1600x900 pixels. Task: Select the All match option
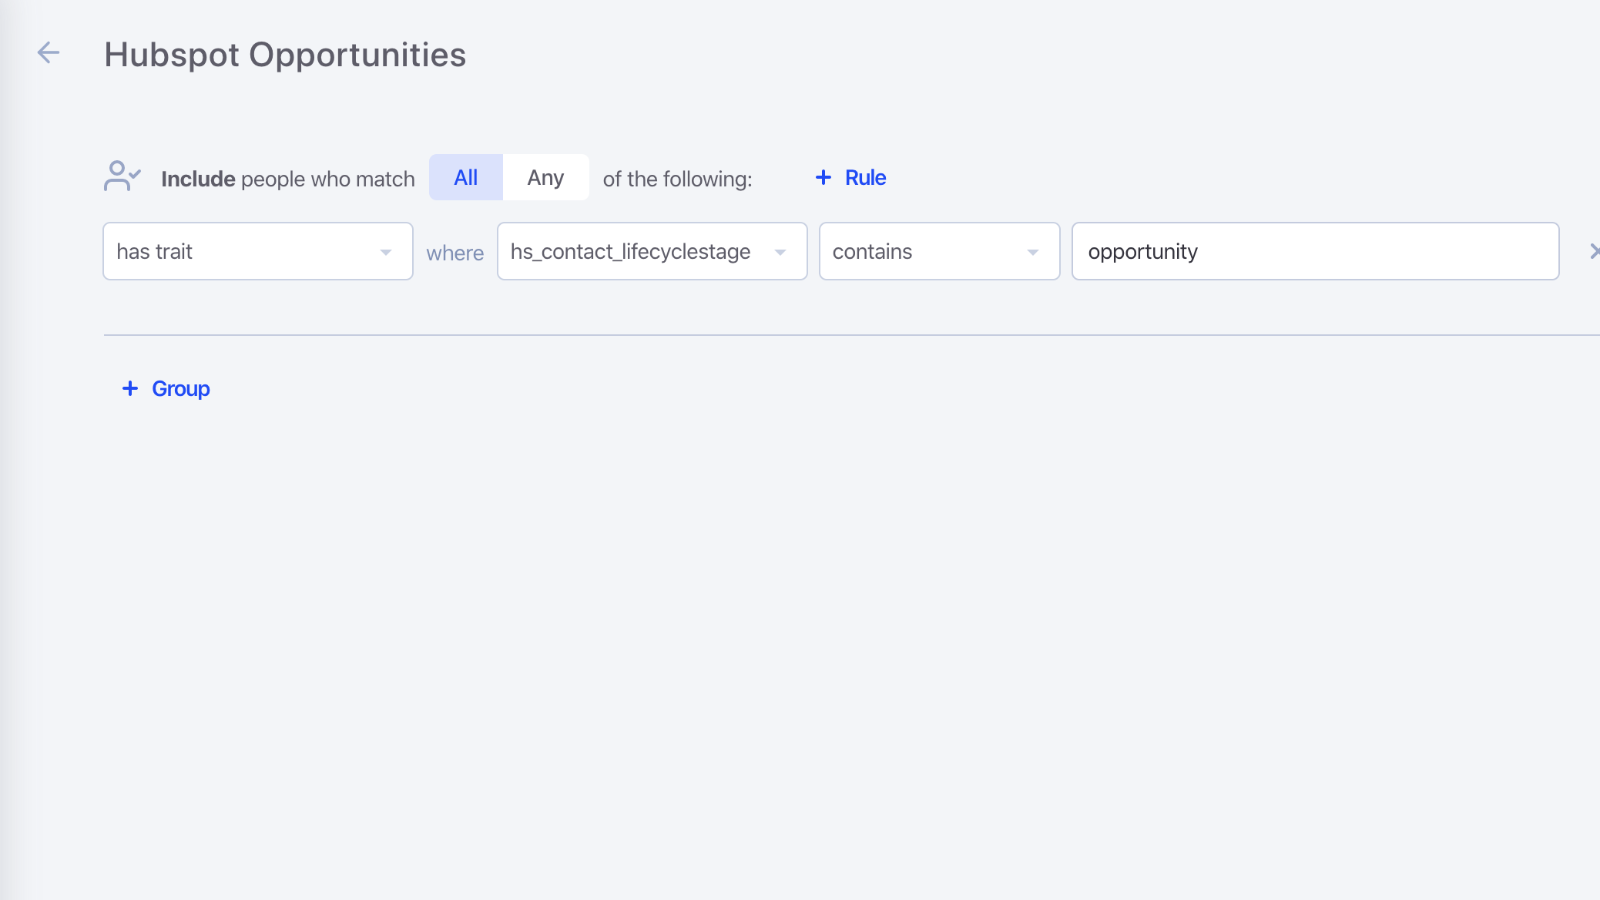pyautogui.click(x=465, y=177)
